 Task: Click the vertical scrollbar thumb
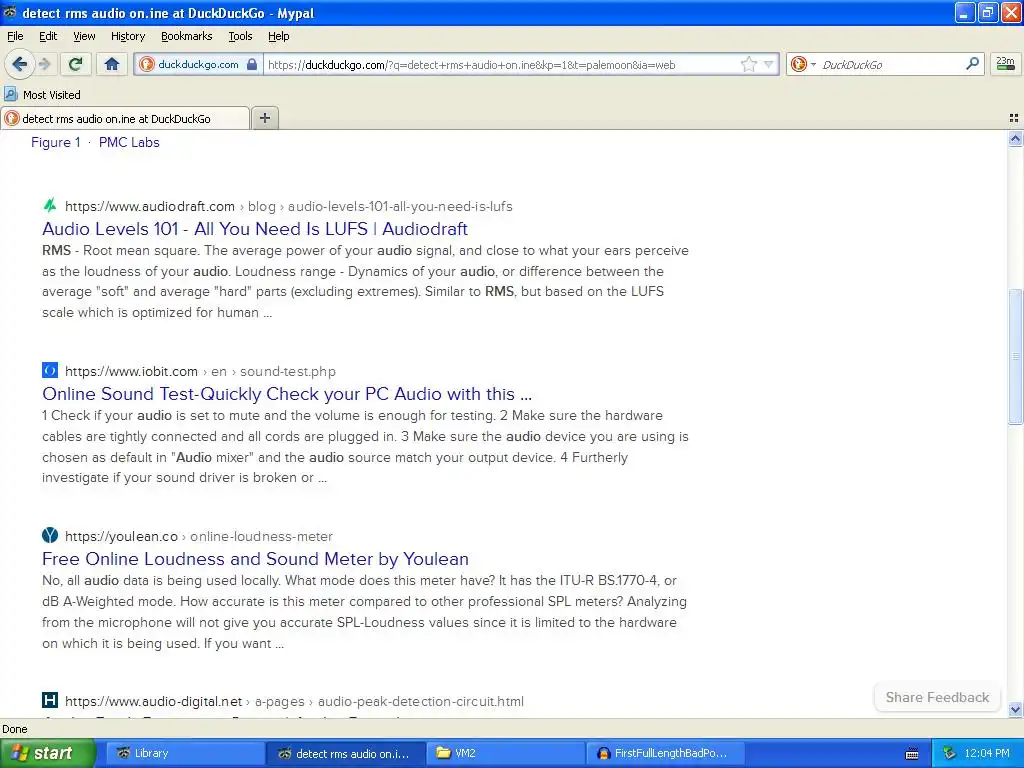pyautogui.click(x=1015, y=356)
